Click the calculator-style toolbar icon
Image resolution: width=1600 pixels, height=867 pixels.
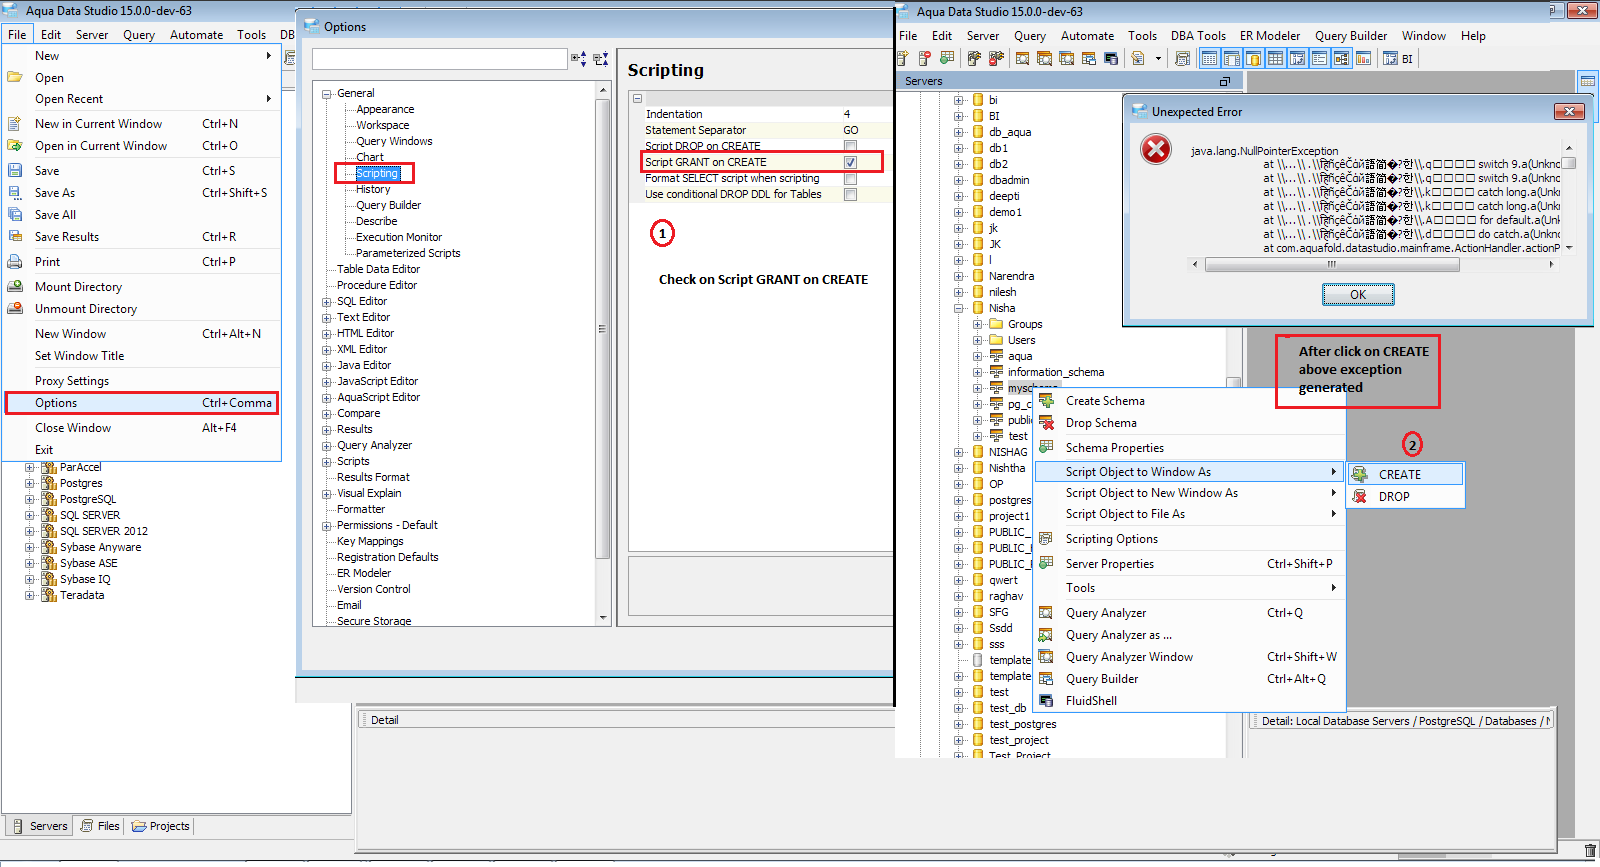pyautogui.click(x=1182, y=59)
